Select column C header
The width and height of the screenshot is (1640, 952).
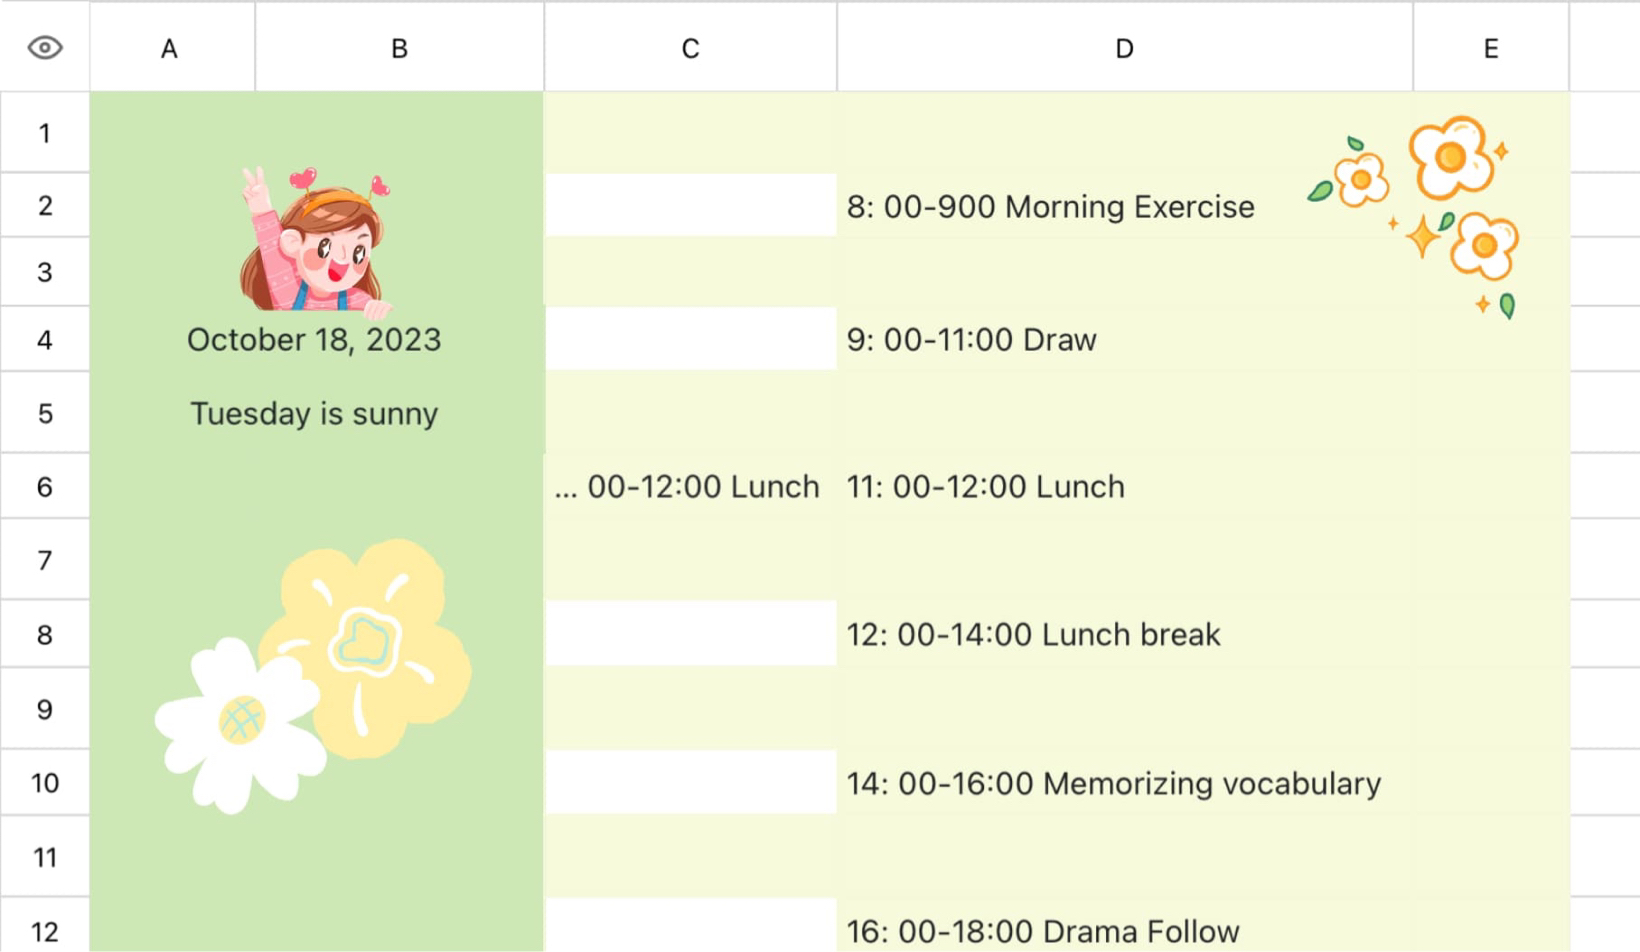[x=690, y=48]
